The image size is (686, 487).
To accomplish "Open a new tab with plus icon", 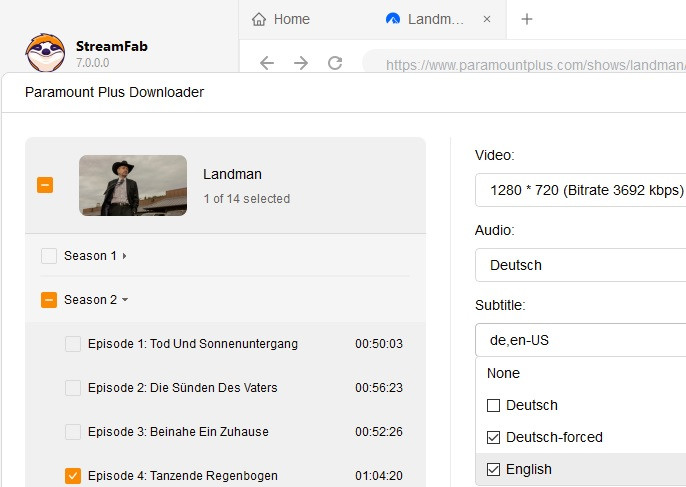I will pyautogui.click(x=527, y=19).
